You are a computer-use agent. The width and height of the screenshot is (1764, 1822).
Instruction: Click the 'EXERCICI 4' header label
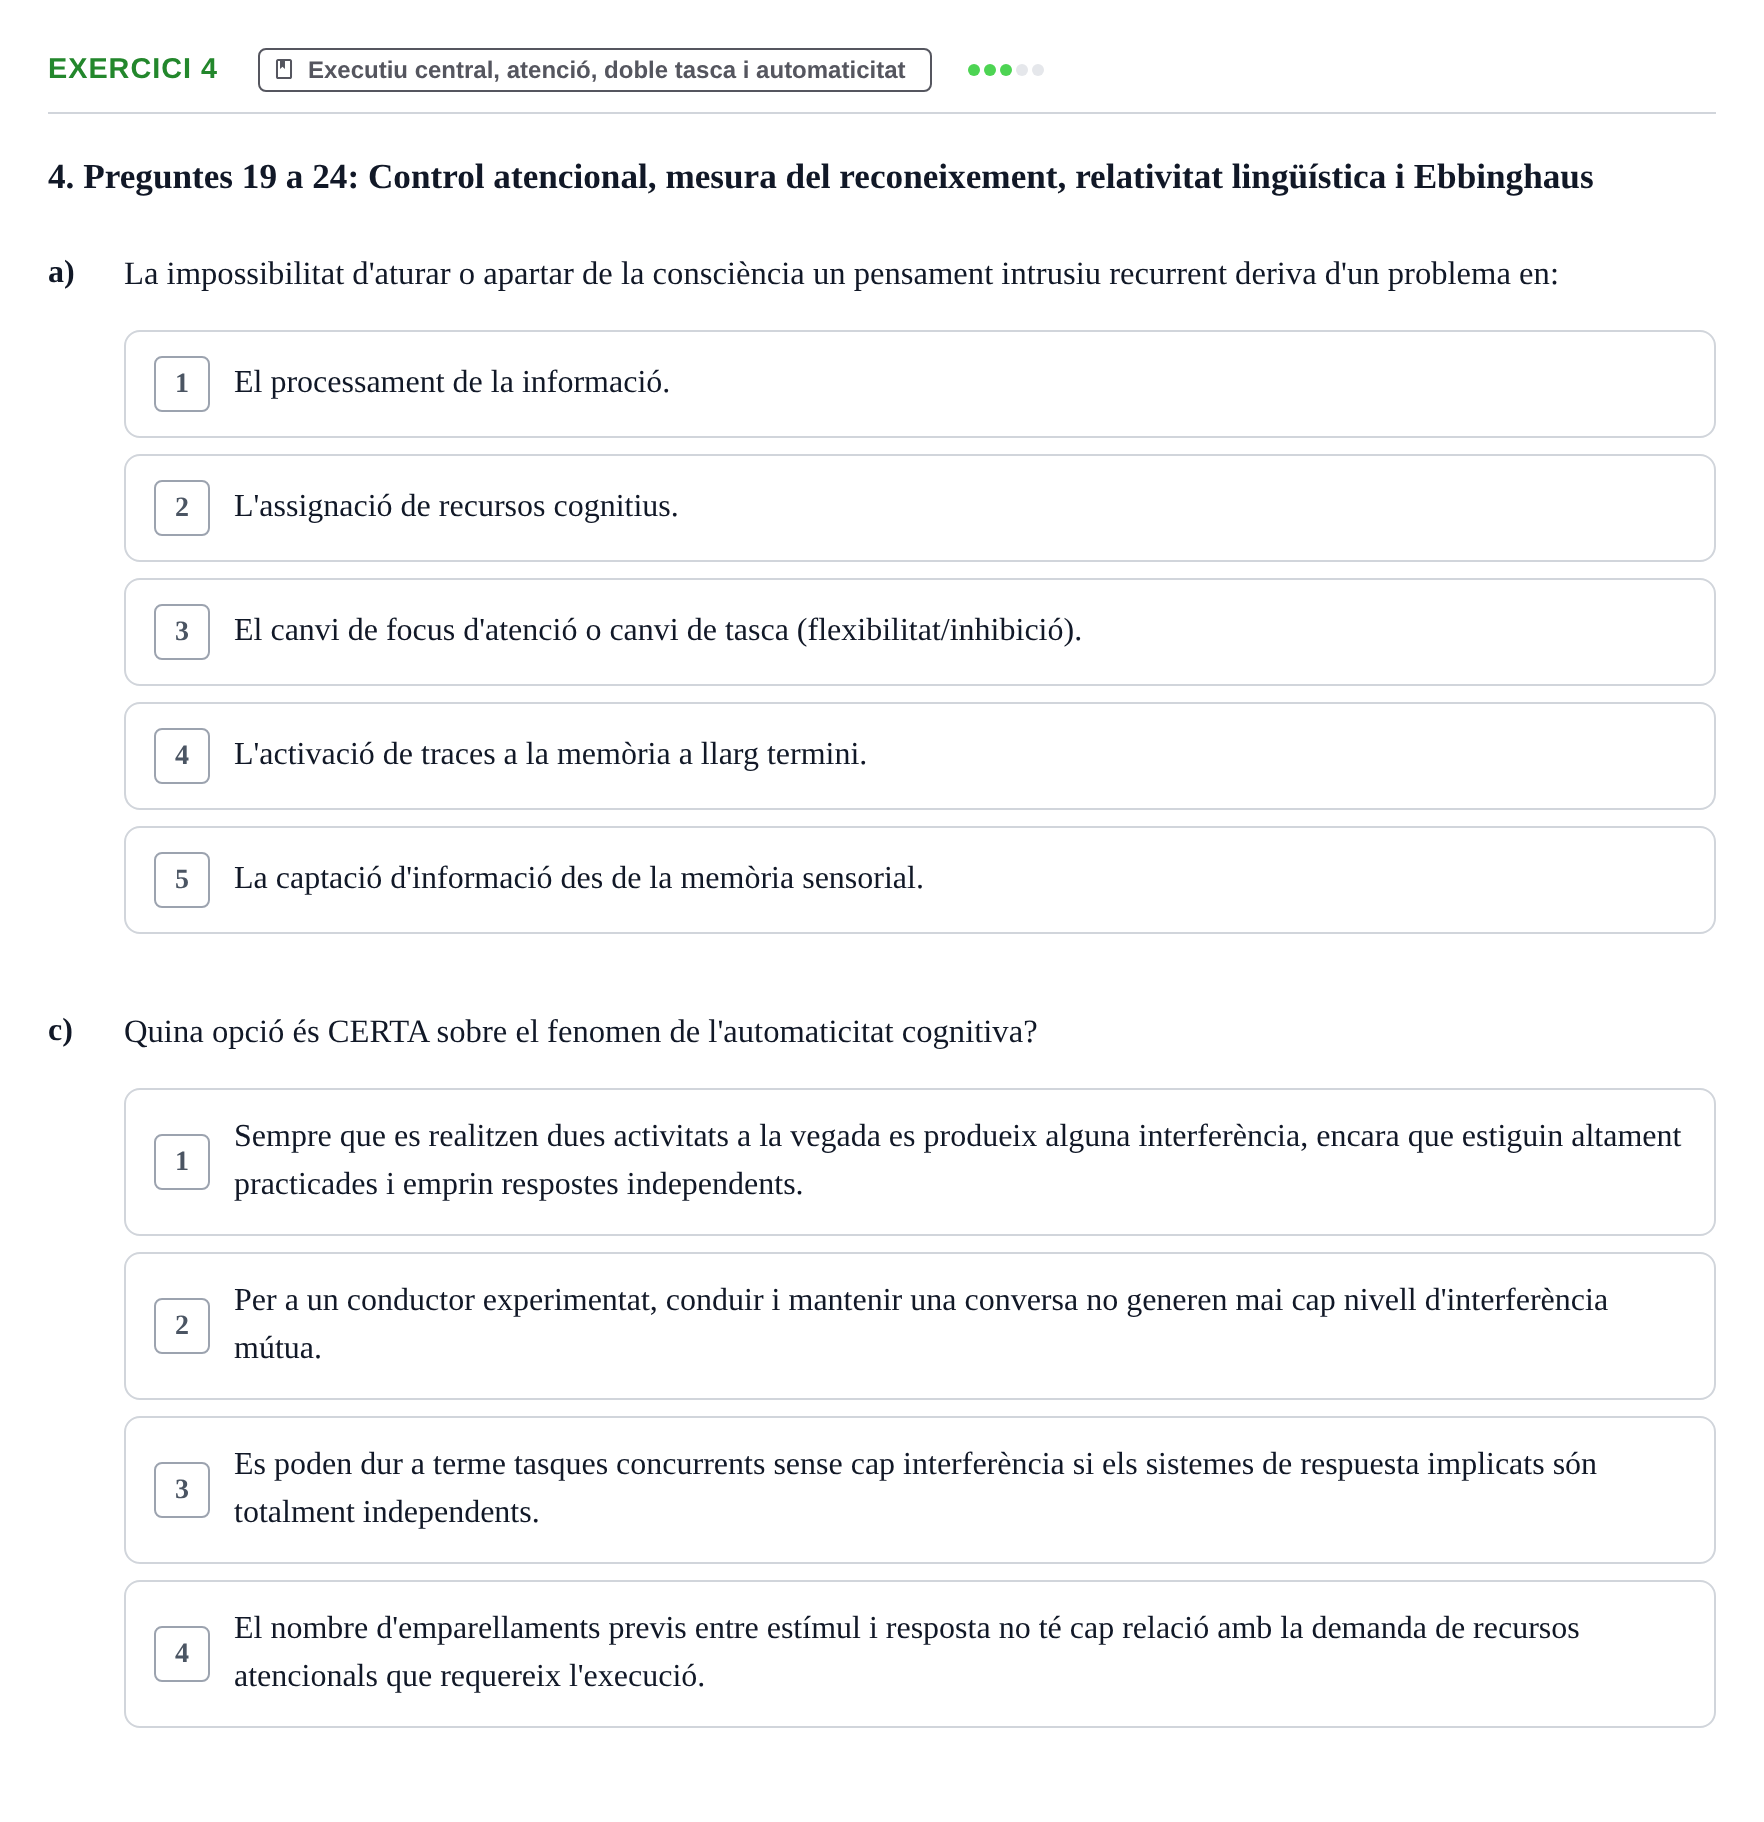pos(133,69)
